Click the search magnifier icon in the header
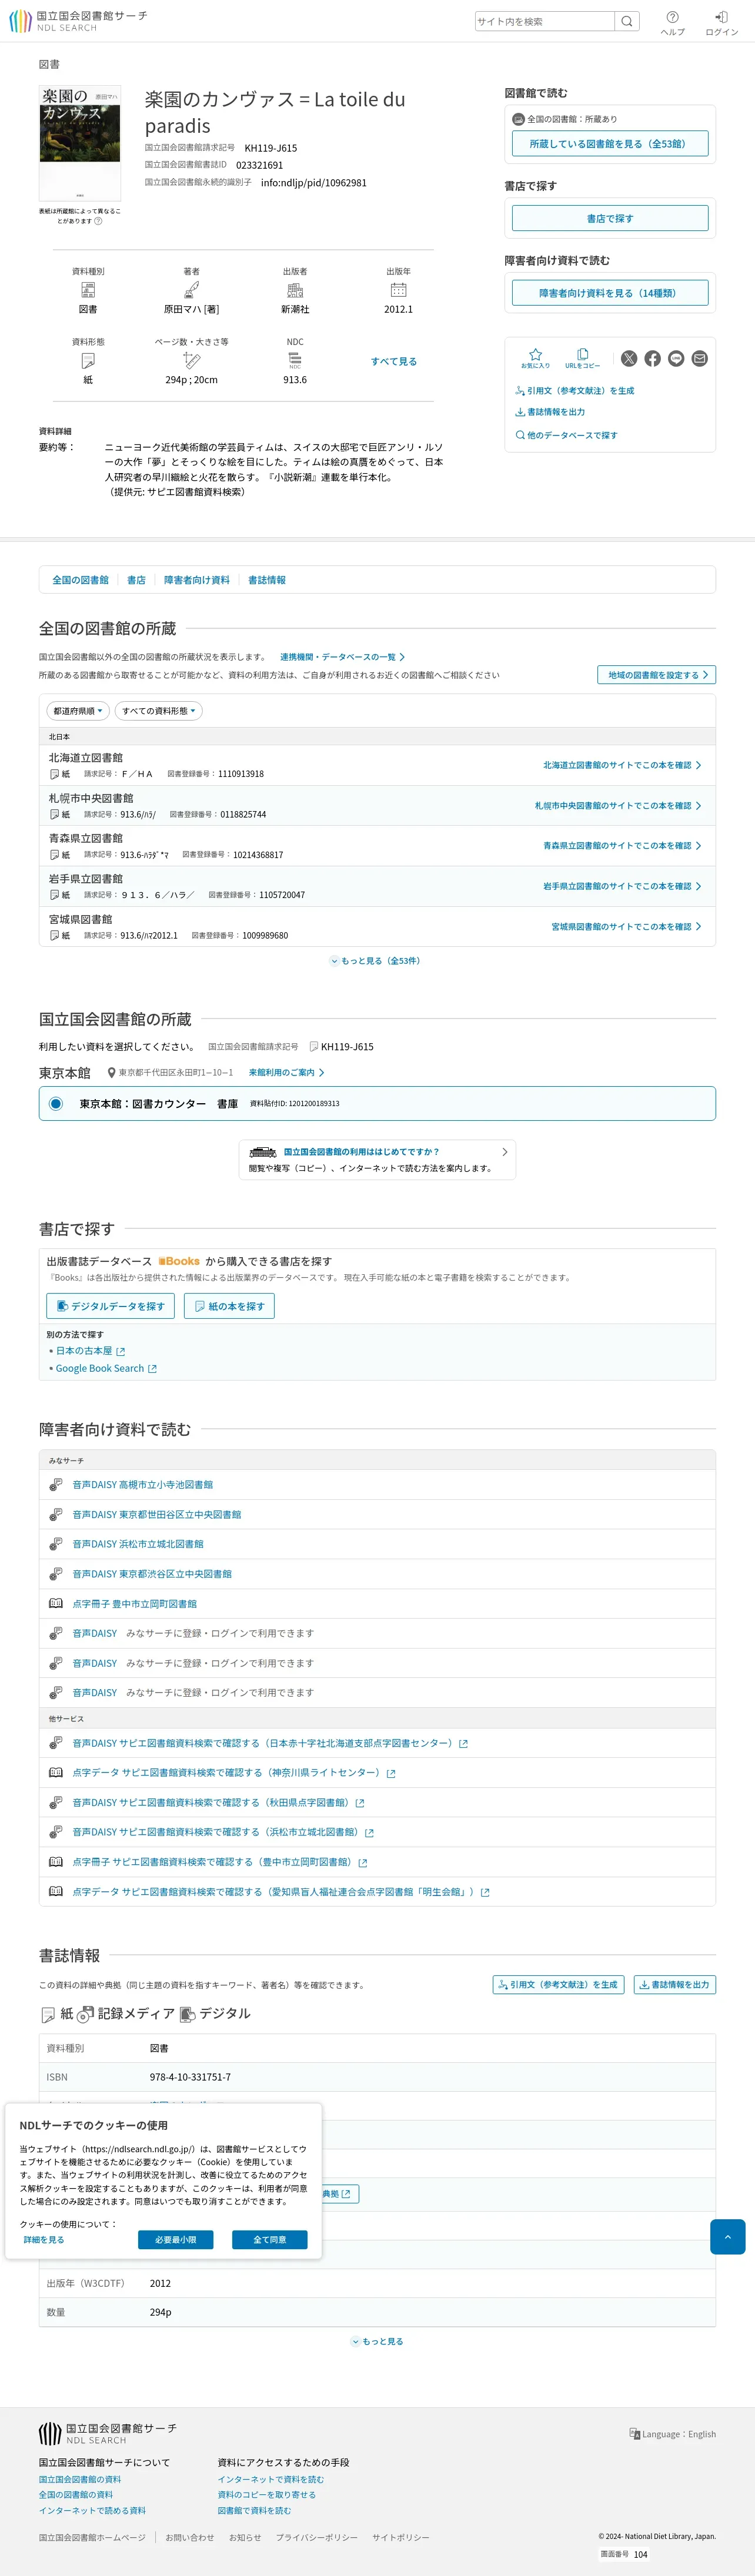 tap(627, 21)
